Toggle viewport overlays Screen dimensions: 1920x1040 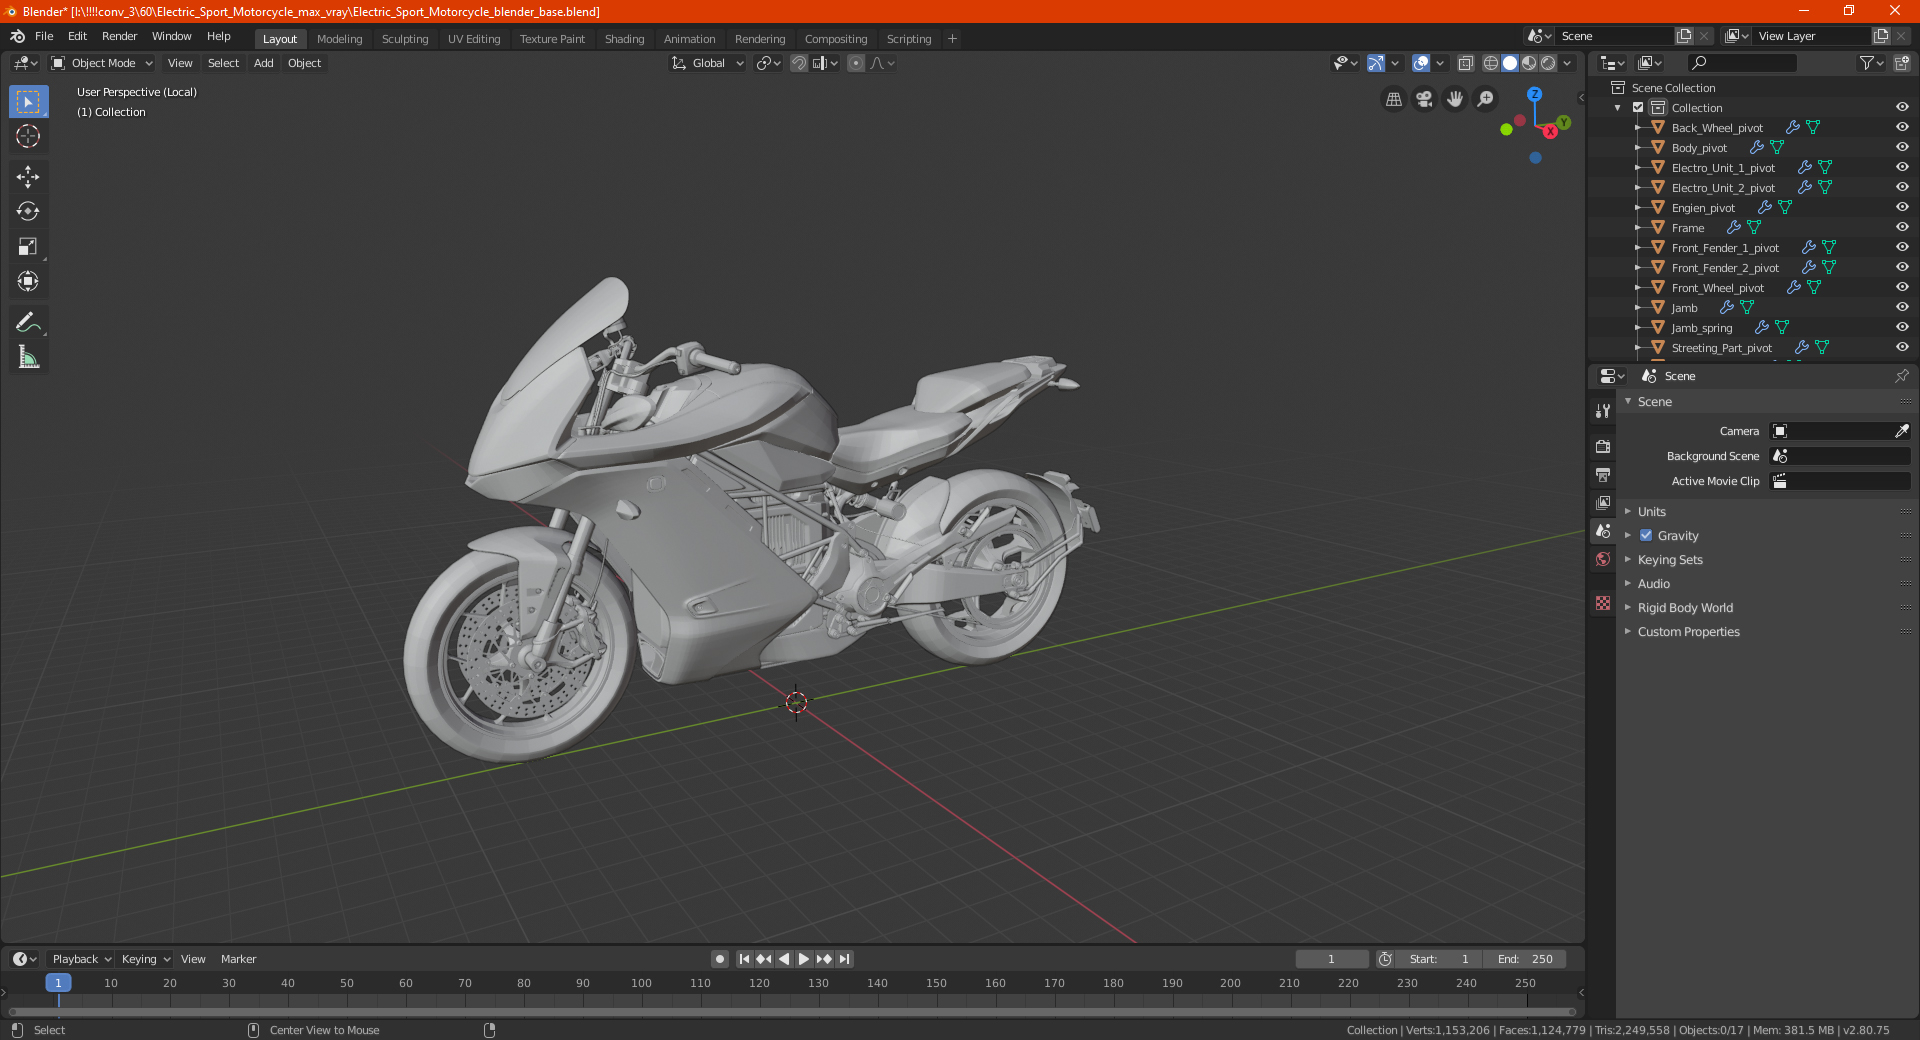[x=1421, y=63]
